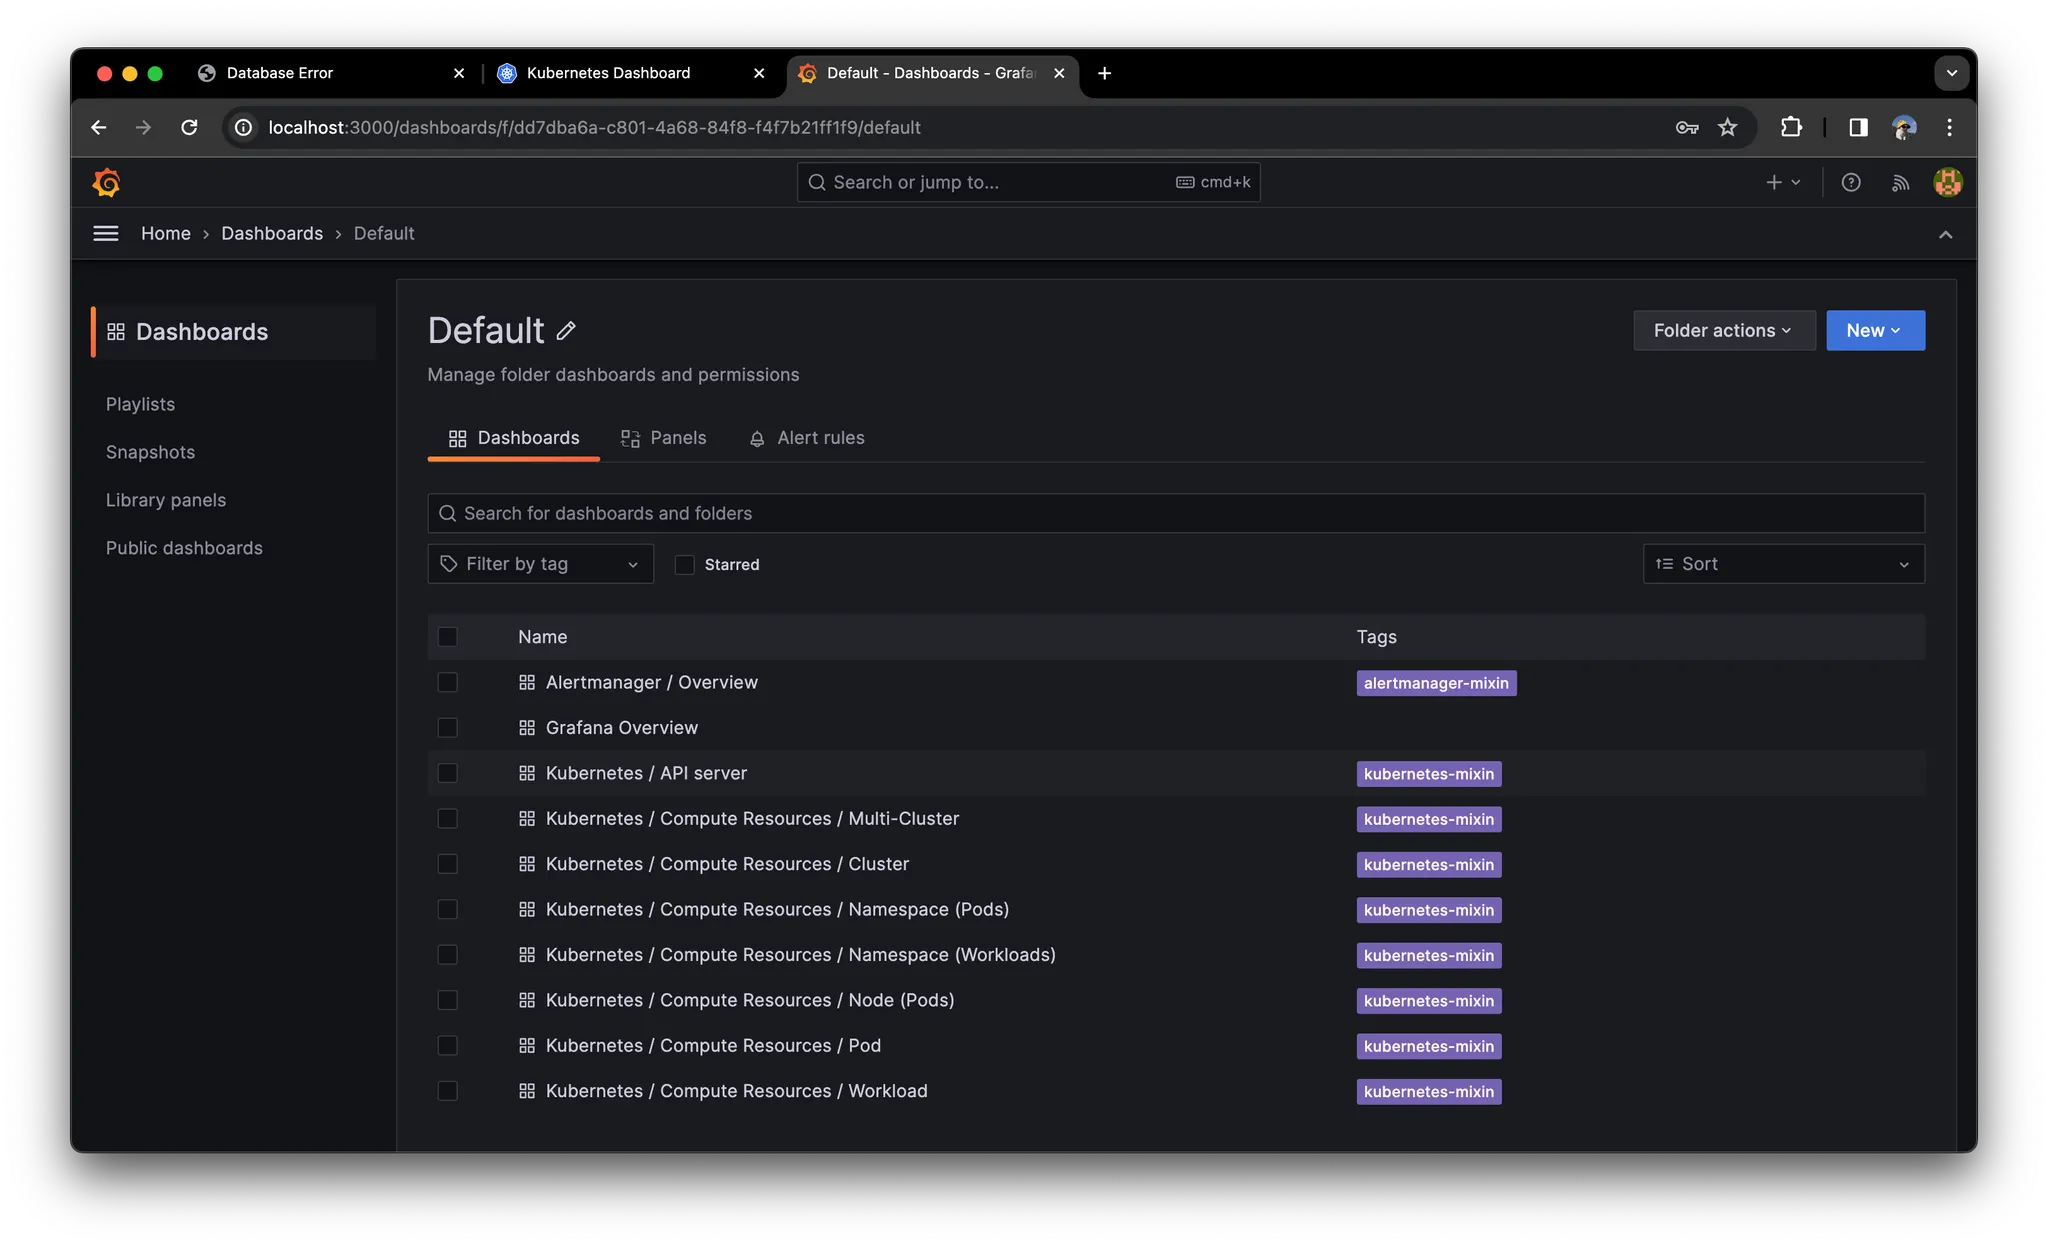The height and width of the screenshot is (1246, 2048).
Task: Click the Grafana logo icon
Action: pyautogui.click(x=106, y=182)
